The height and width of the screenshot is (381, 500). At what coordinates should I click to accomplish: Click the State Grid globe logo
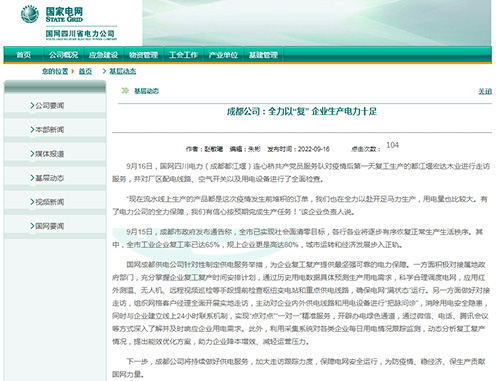(x=29, y=14)
